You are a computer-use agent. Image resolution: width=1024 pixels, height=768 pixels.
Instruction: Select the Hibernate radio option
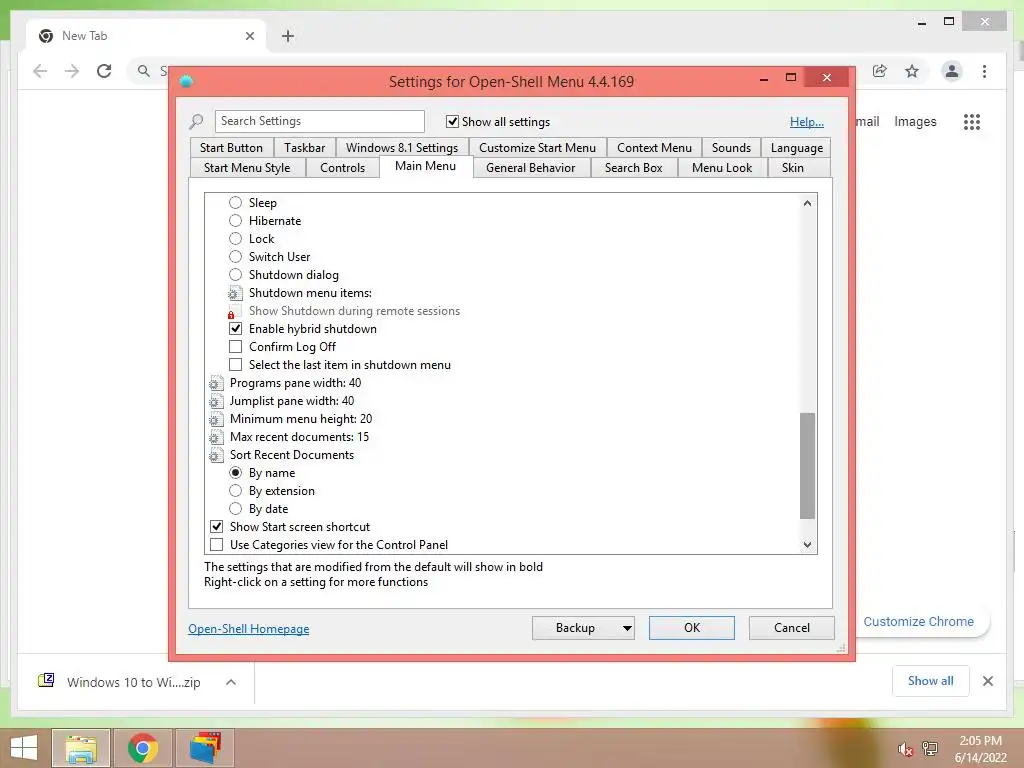[235, 221]
